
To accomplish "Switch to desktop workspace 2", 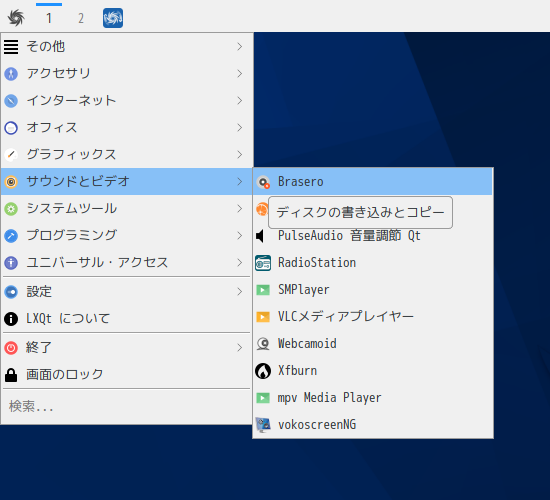I will tap(81, 18).
